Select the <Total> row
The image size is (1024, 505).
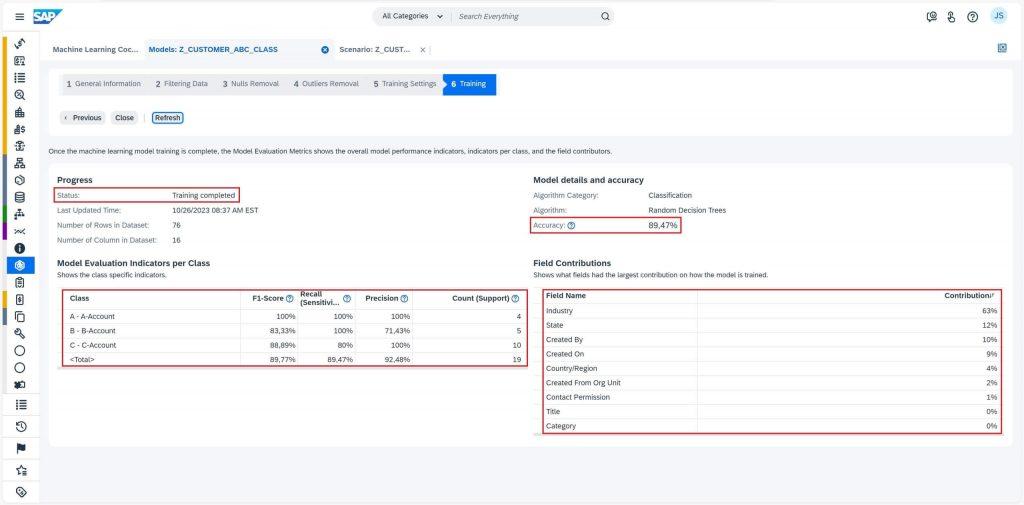pyautogui.click(x=295, y=360)
